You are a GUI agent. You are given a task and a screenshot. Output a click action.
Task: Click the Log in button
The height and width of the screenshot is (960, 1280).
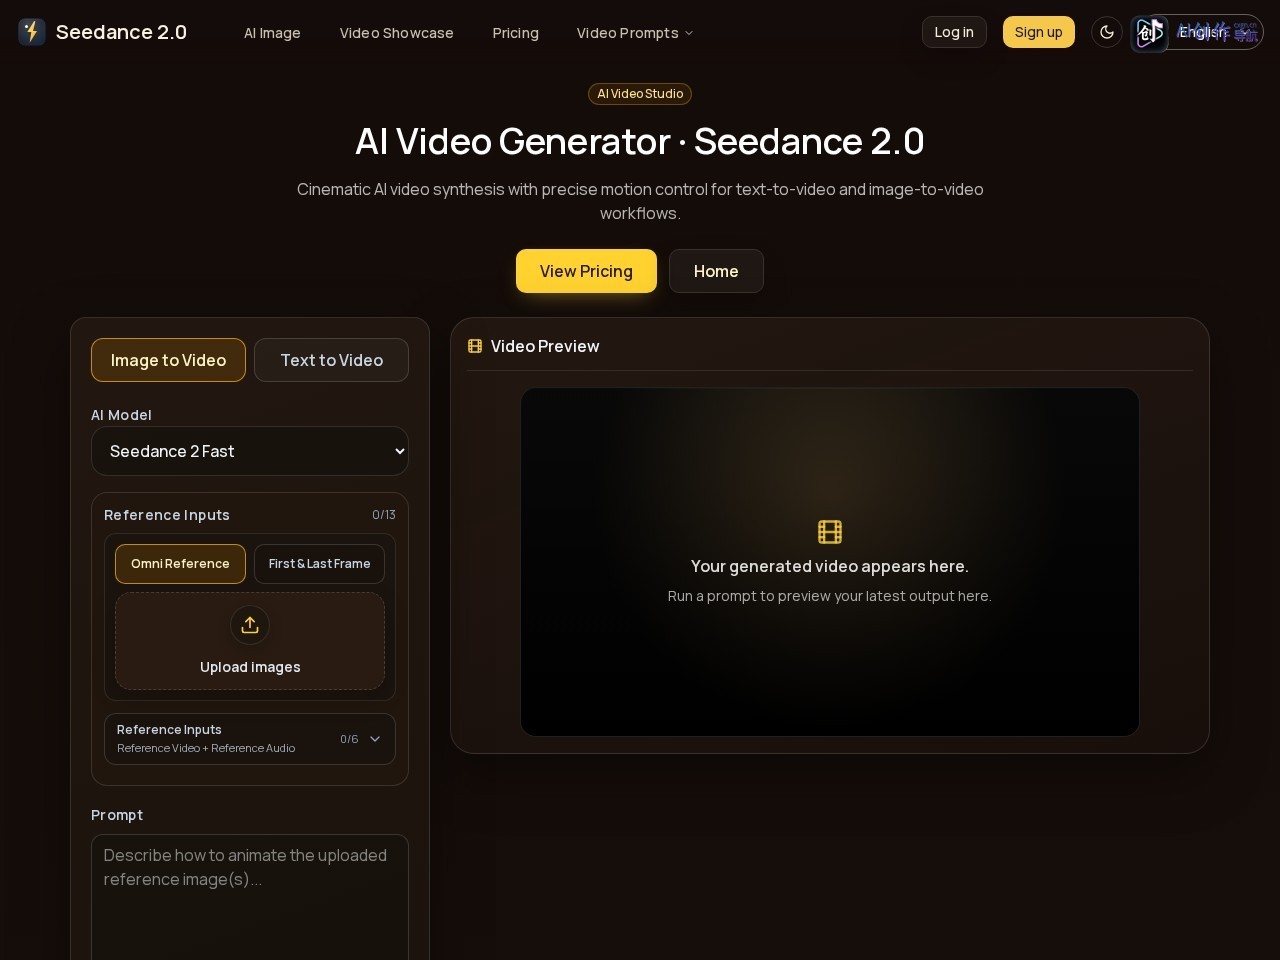(x=954, y=32)
